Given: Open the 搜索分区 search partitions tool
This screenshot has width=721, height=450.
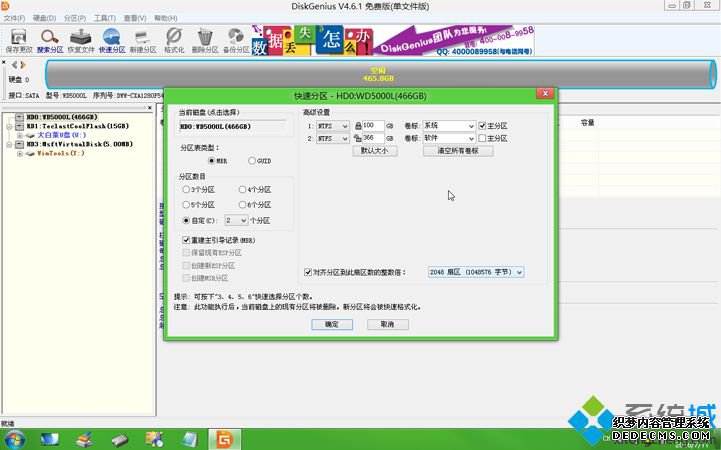Looking at the screenshot, I should [50, 40].
